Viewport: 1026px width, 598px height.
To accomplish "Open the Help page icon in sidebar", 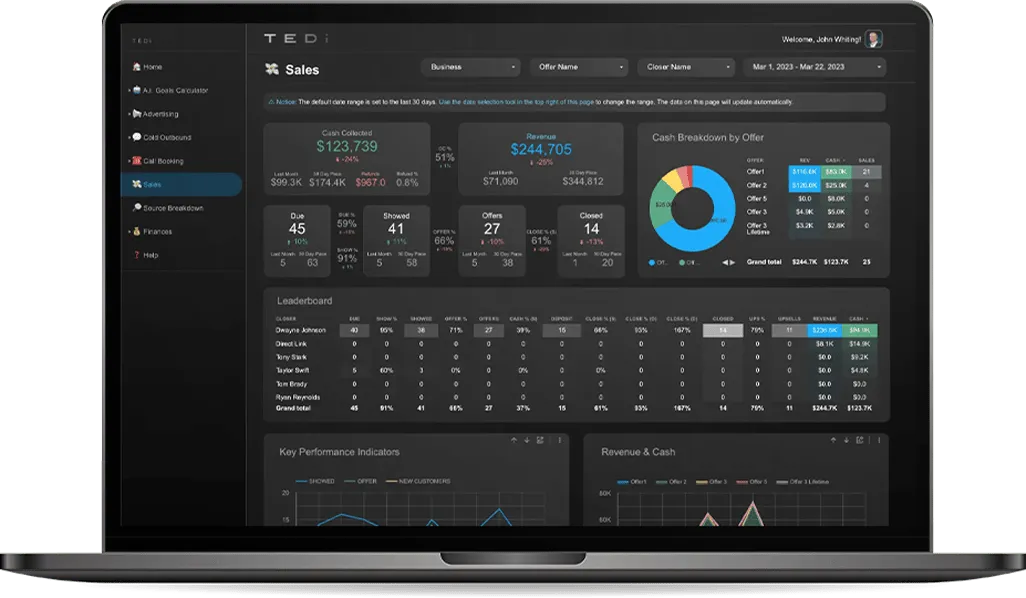I will tap(137, 255).
